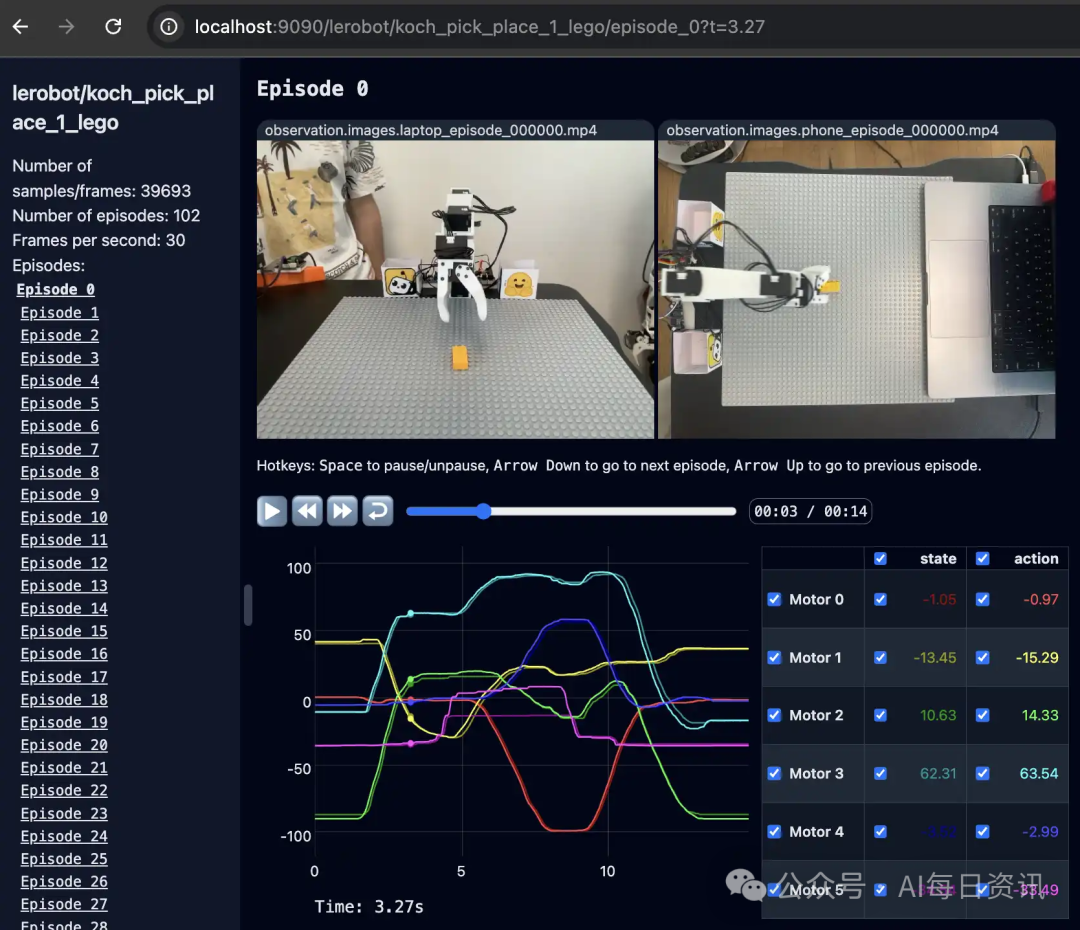Click the laptop camera video preview
The height and width of the screenshot is (930, 1080).
point(455,289)
